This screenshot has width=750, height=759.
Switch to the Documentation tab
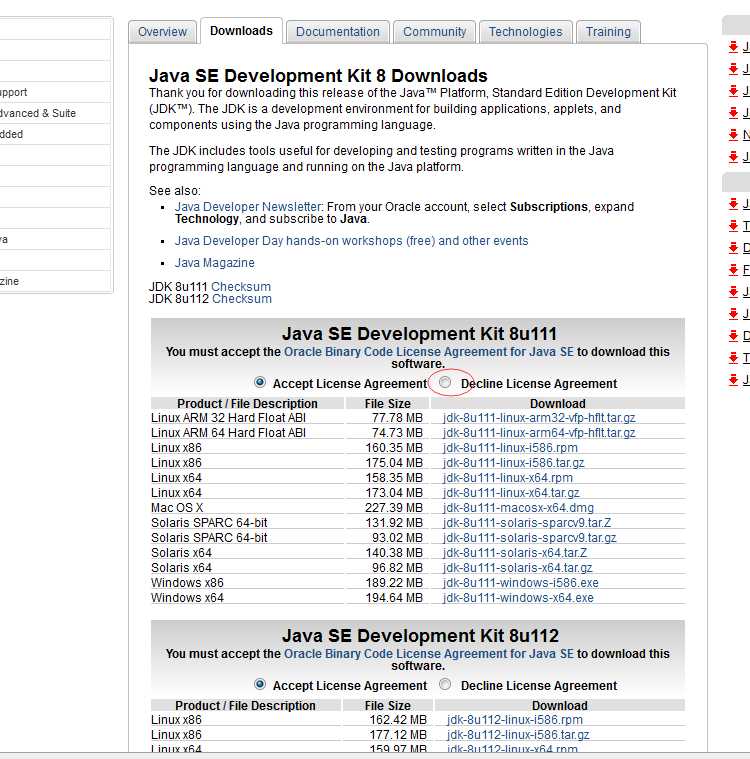pyautogui.click(x=337, y=32)
